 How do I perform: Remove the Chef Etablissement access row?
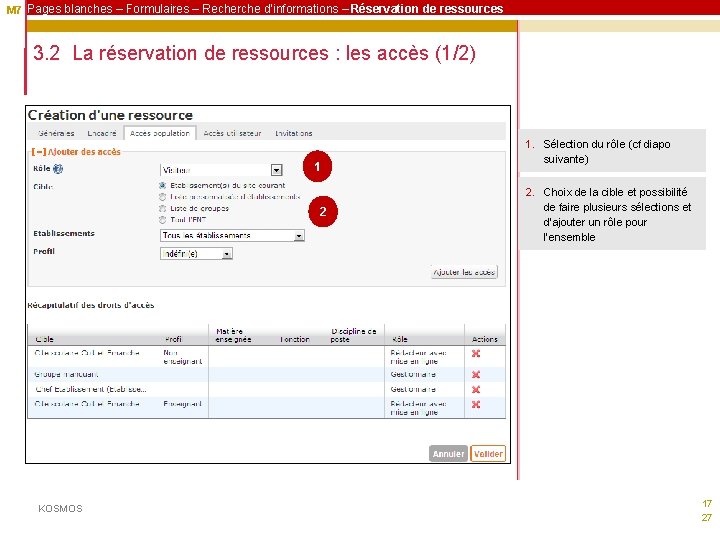click(x=476, y=389)
